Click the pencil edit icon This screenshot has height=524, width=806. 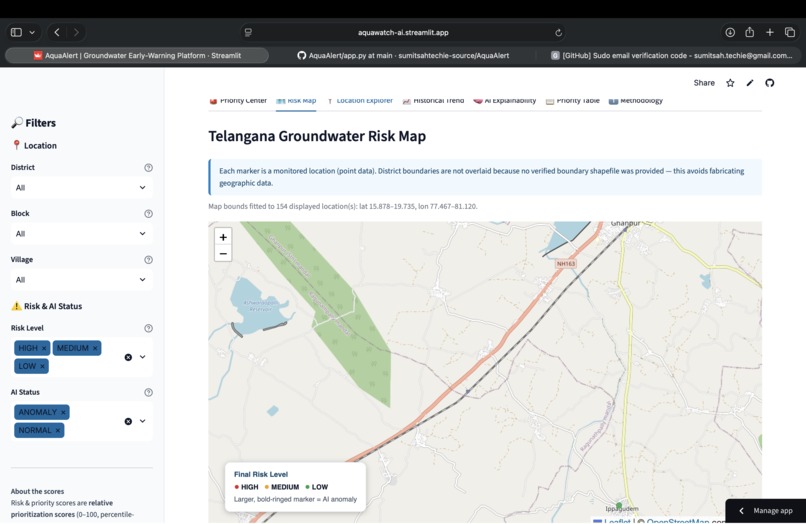(x=750, y=83)
